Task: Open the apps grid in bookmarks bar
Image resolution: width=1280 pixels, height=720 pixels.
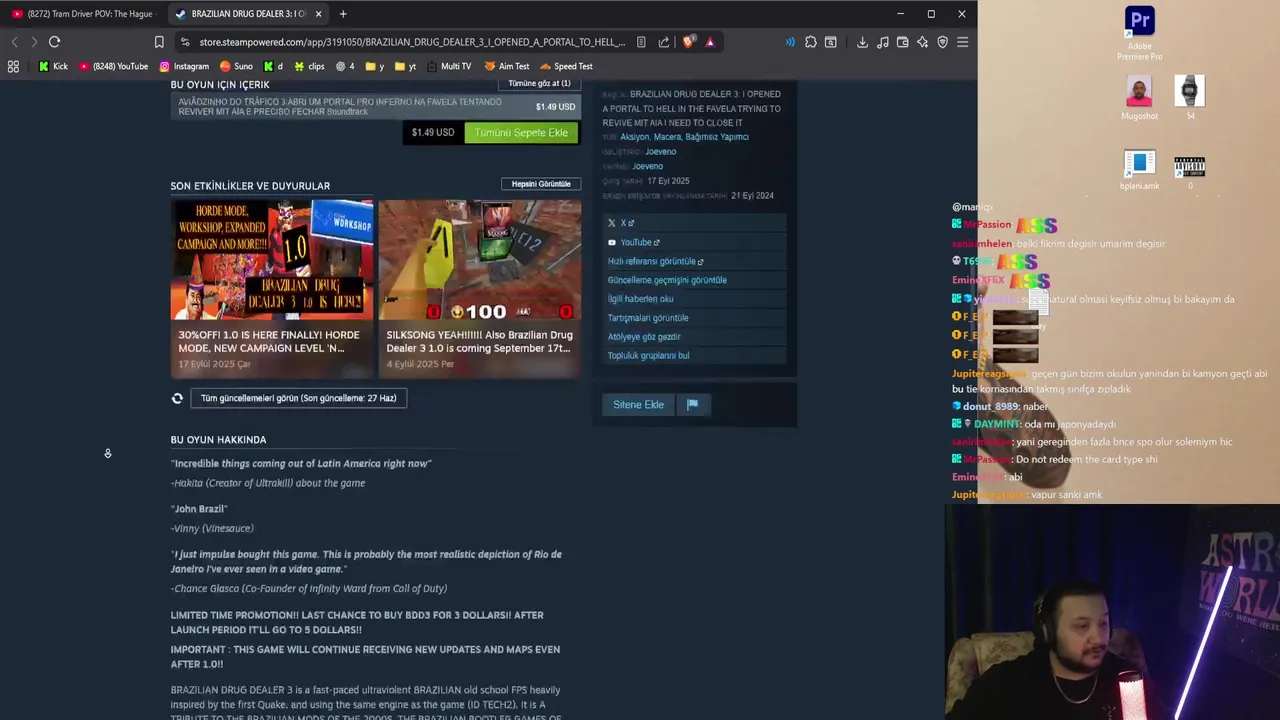Action: click(x=13, y=66)
